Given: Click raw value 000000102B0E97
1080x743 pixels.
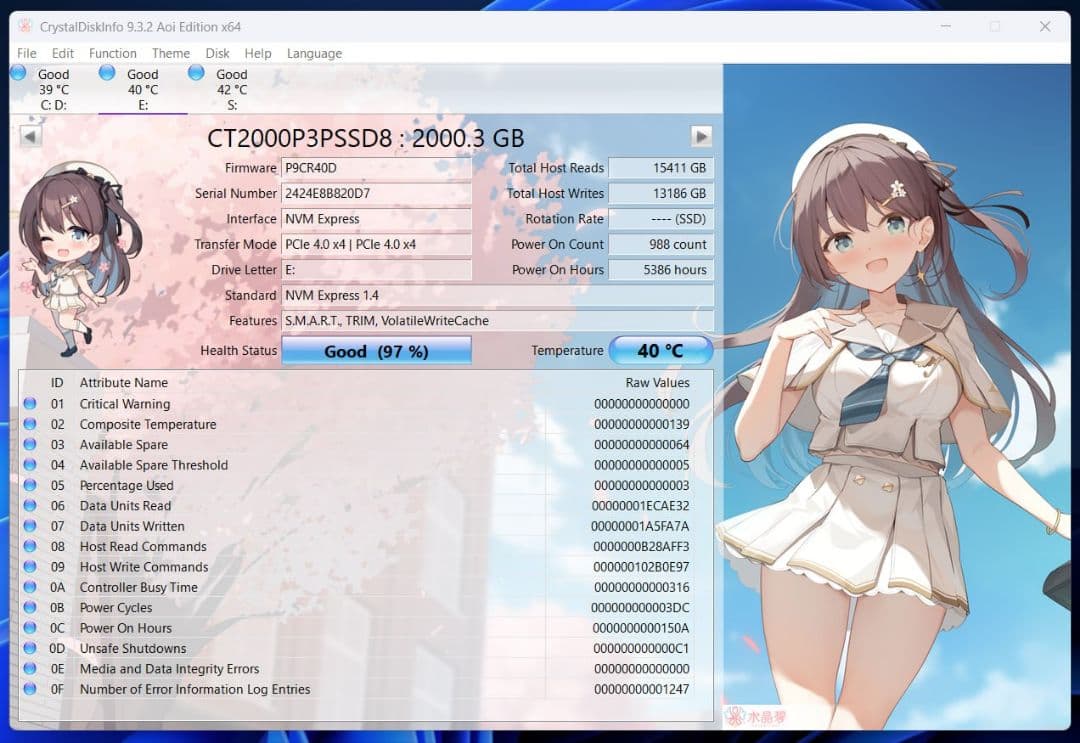Looking at the screenshot, I should pos(641,567).
